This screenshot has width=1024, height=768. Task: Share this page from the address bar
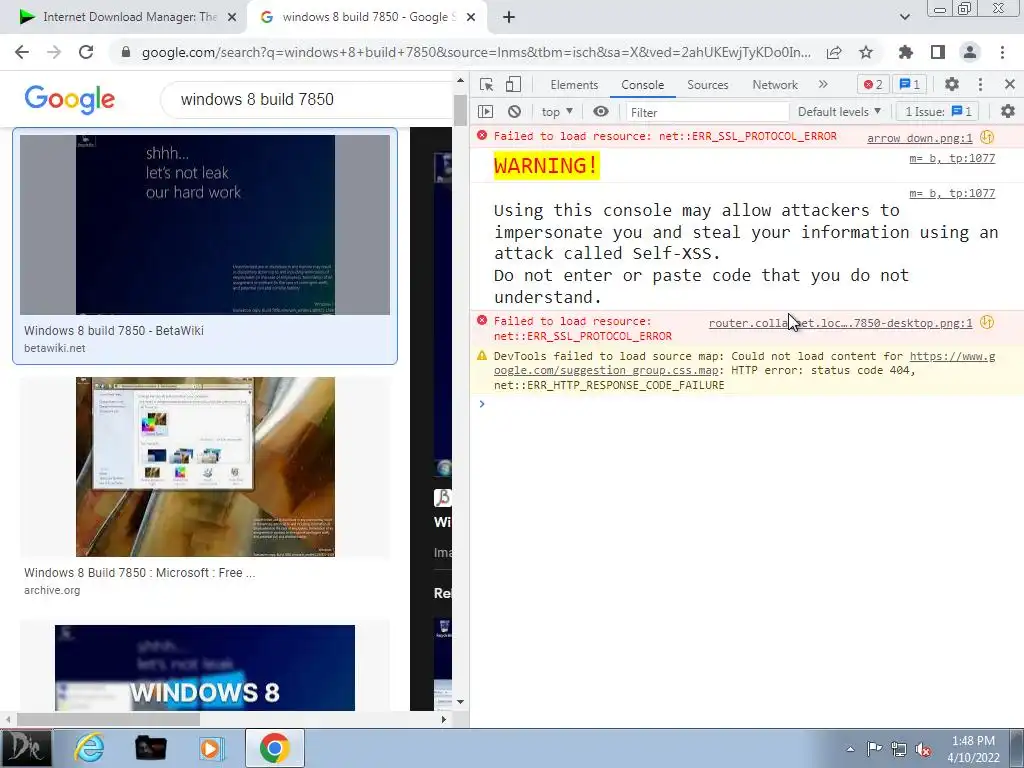(x=834, y=53)
